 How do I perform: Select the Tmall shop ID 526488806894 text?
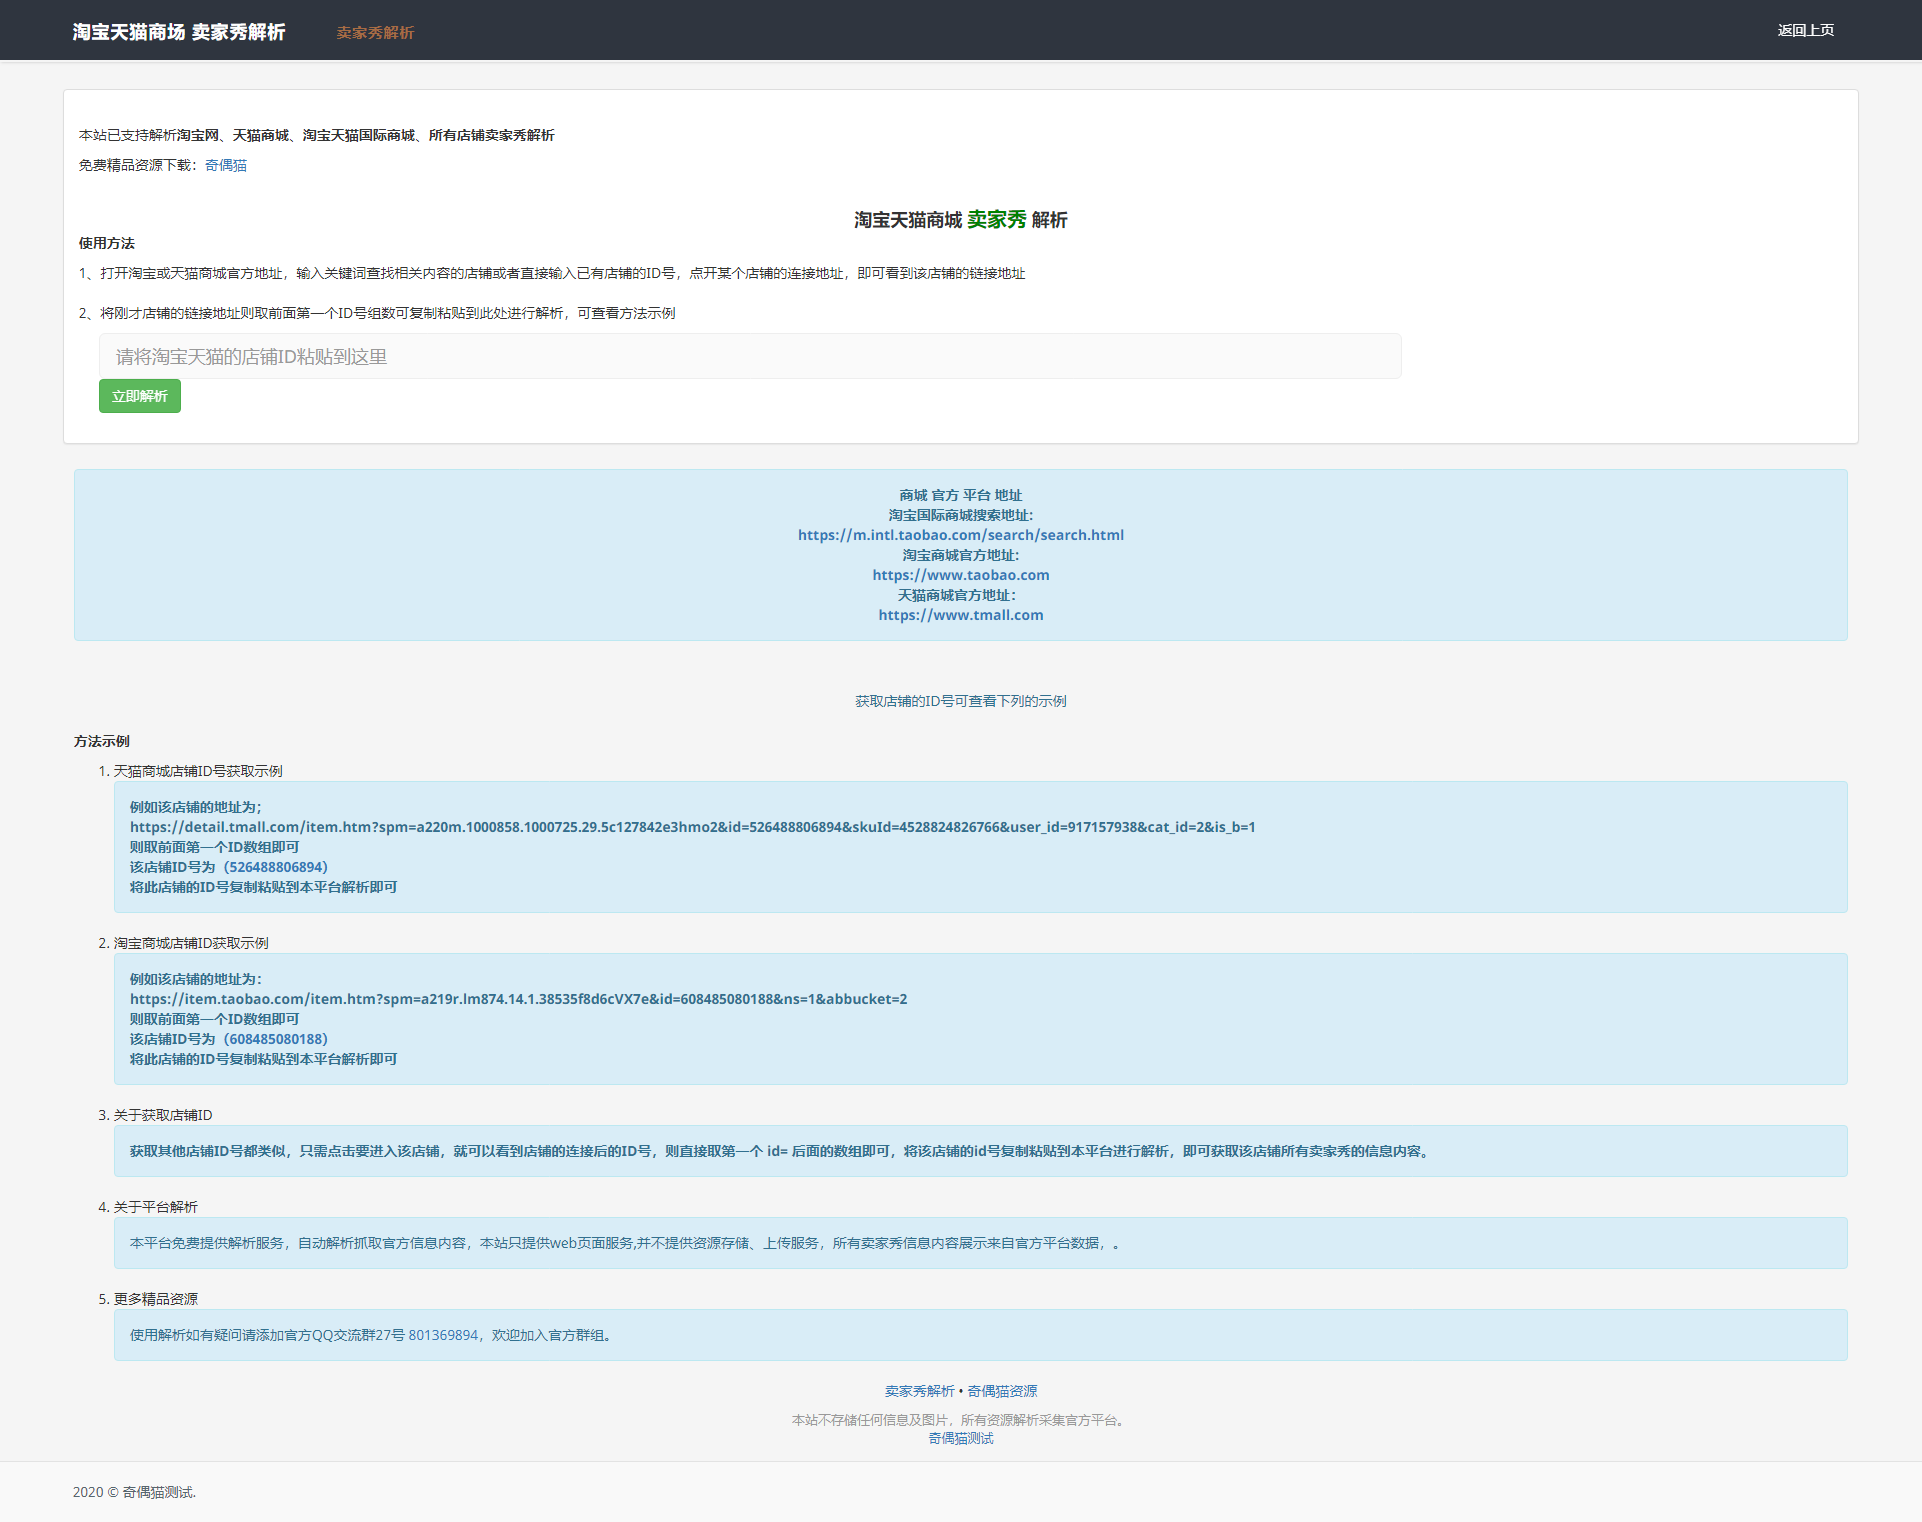point(276,867)
